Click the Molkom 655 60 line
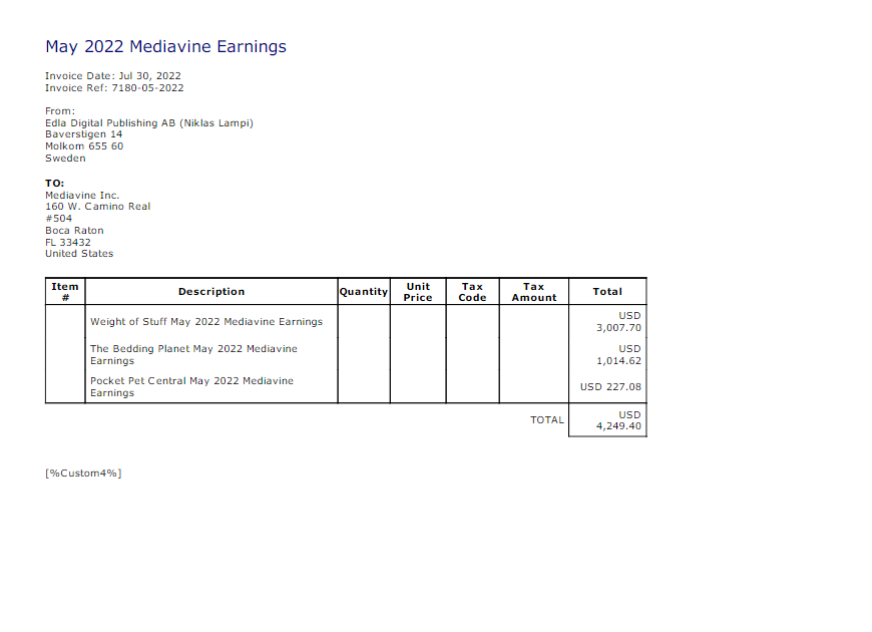The height and width of the screenshot is (632, 872). tap(84, 146)
